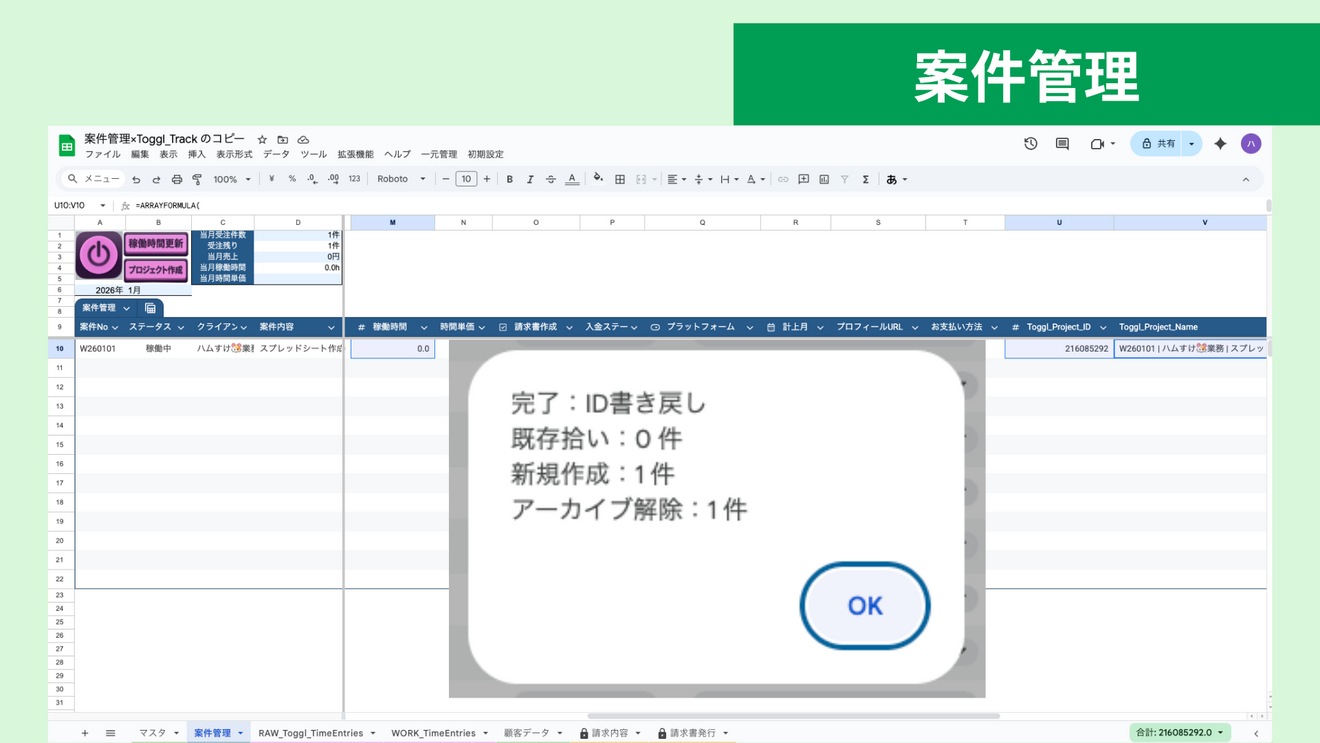The height and width of the screenshot is (743, 1320).
Task: Add a new sheet with plus icon
Action: [x=85, y=733]
